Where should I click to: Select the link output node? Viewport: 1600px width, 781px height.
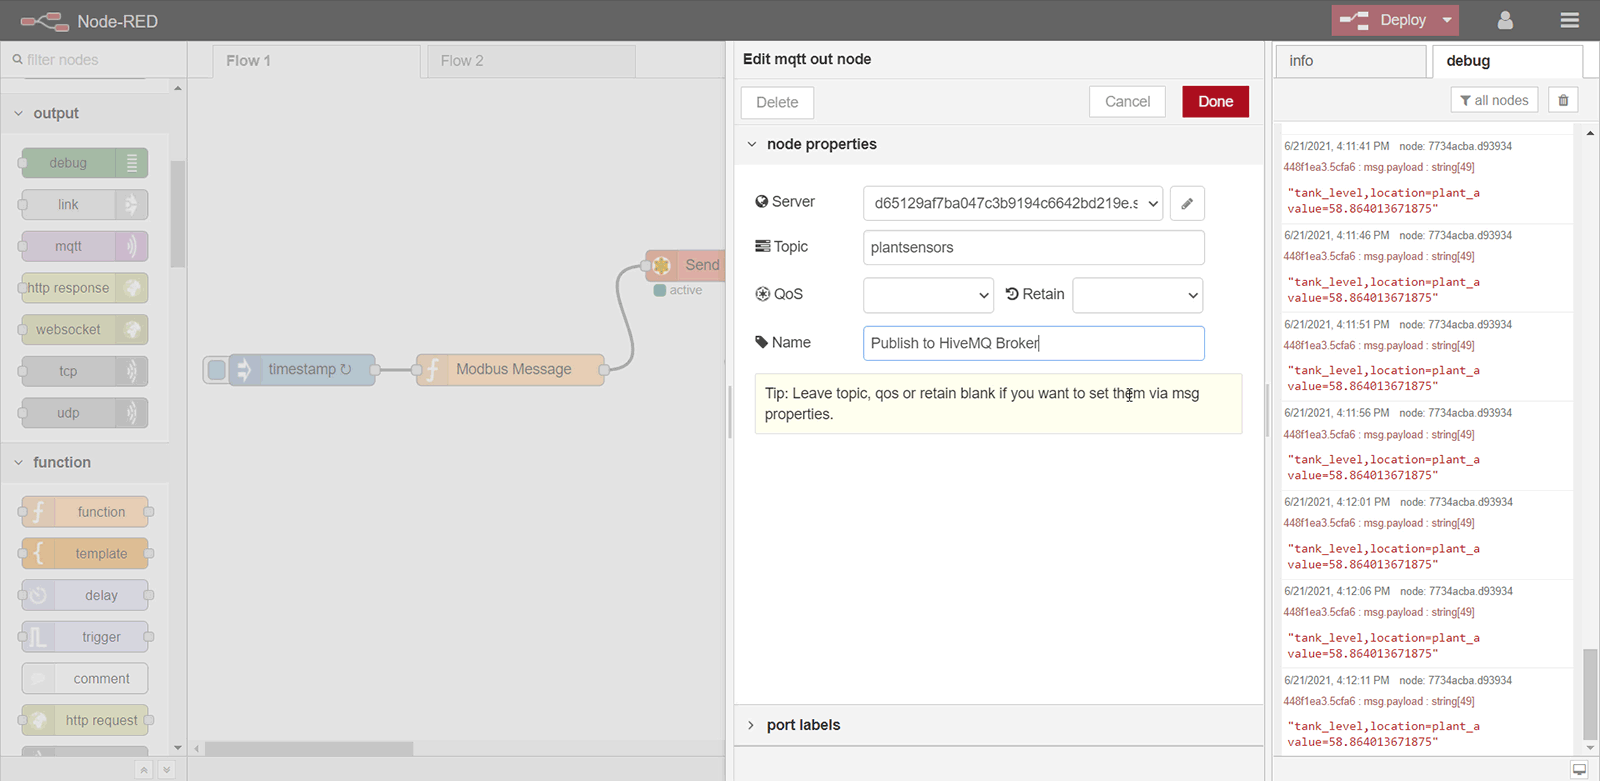click(x=84, y=205)
